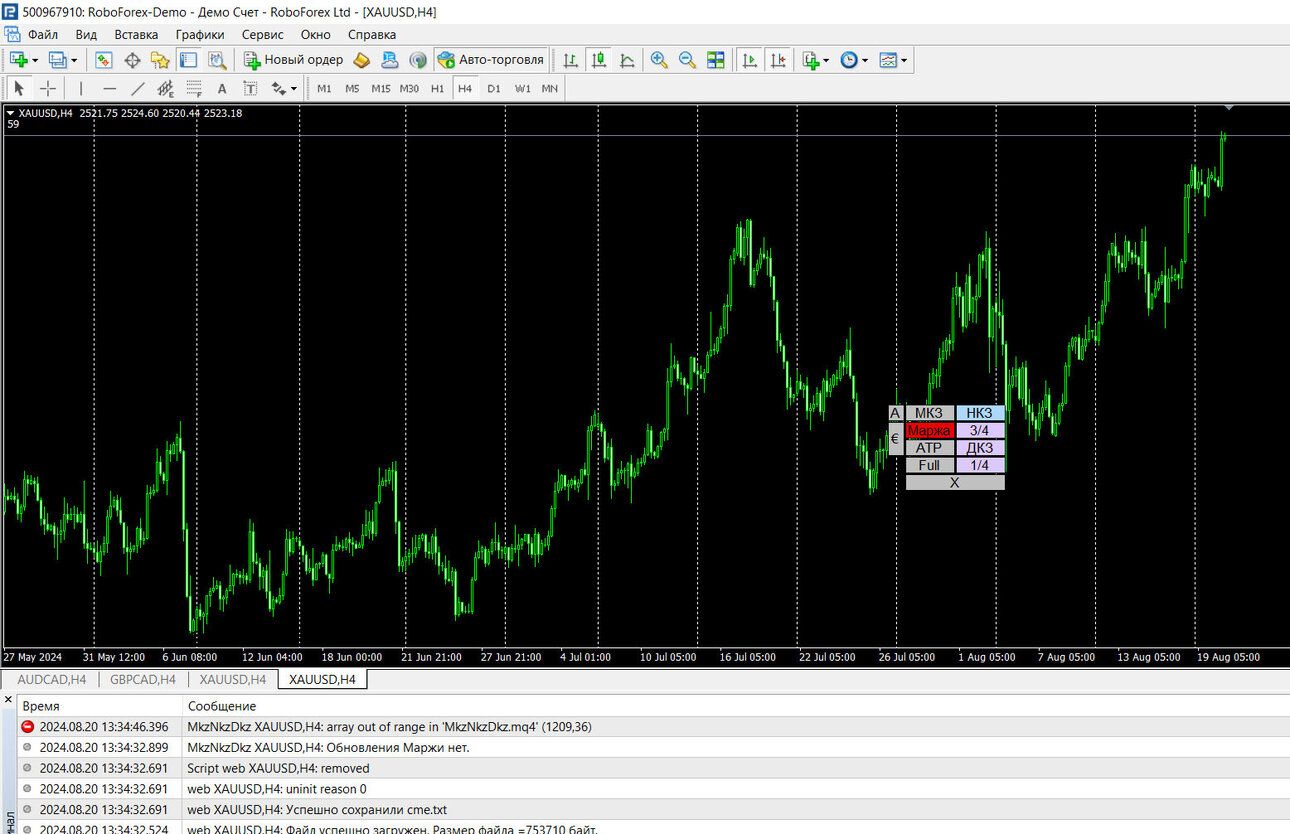Draw a horizontal line
1290x834 pixels.
click(x=109, y=88)
